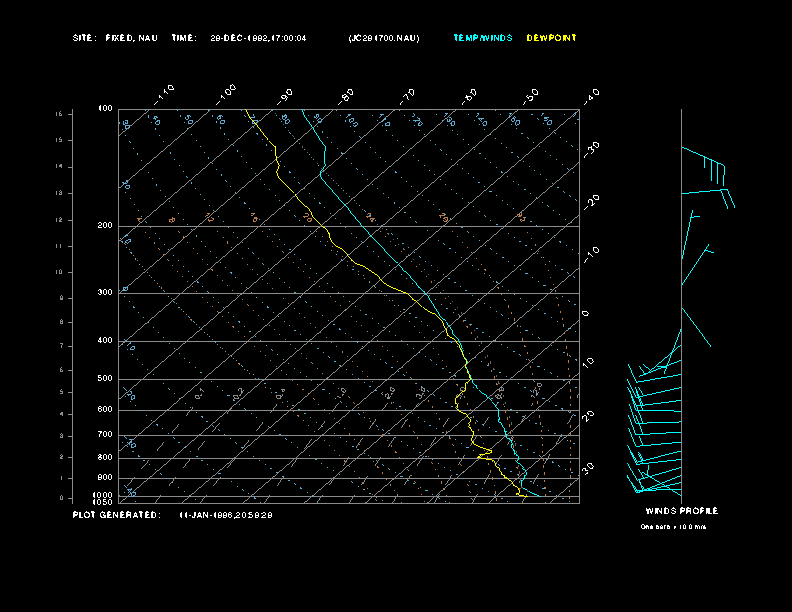Click the -80 temperature label on top axis
The width and height of the screenshot is (792, 612).
tap(347, 96)
